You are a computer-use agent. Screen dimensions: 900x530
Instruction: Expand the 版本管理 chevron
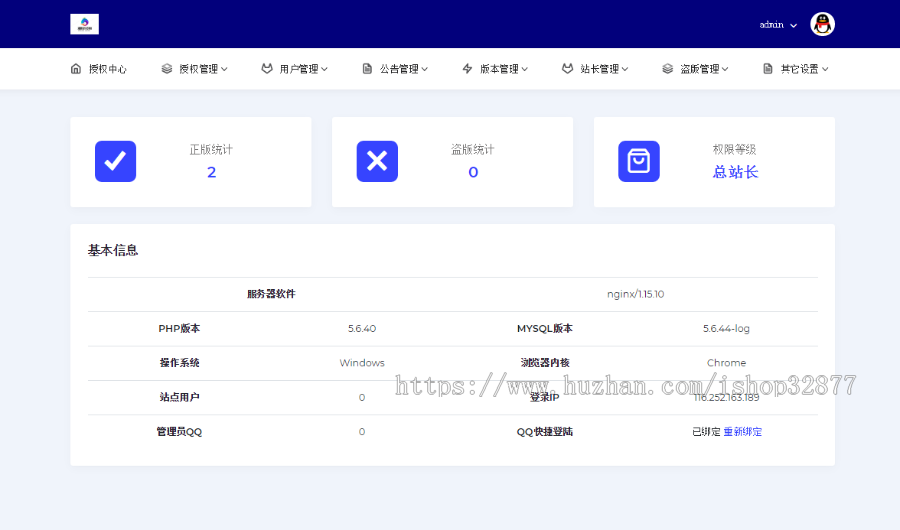point(525,69)
